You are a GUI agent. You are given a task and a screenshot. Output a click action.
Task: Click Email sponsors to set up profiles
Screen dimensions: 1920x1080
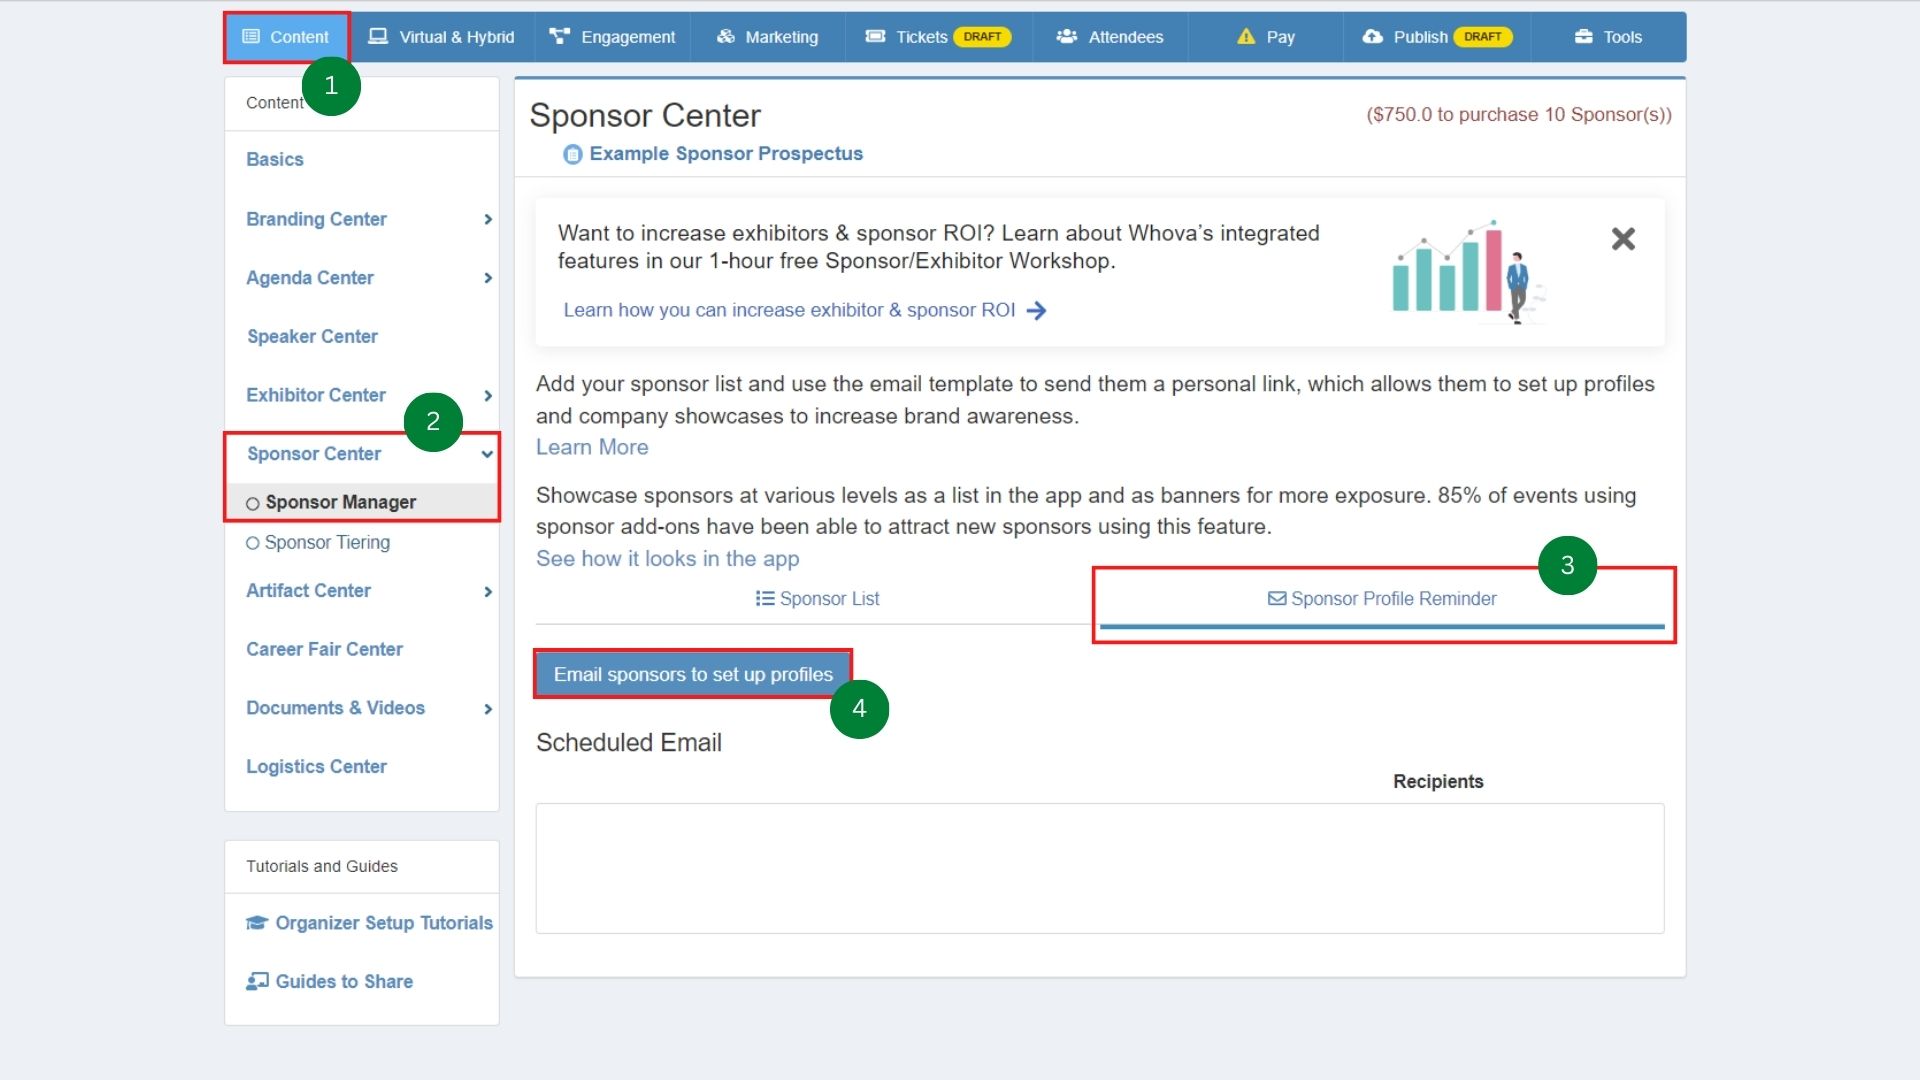693,675
